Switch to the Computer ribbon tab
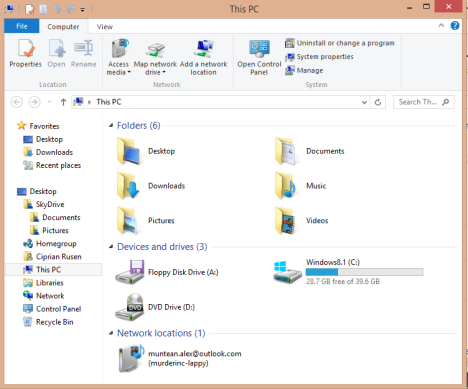468x389 pixels. click(x=63, y=27)
